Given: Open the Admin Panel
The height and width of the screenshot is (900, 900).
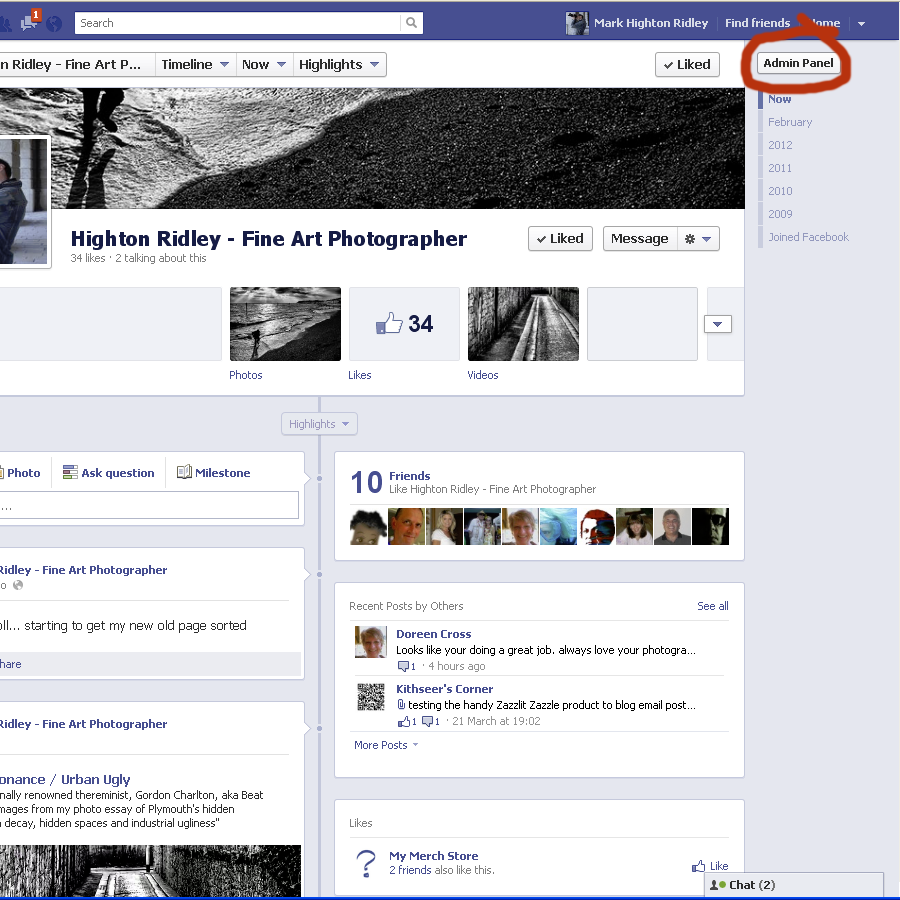Looking at the screenshot, I should click(798, 63).
